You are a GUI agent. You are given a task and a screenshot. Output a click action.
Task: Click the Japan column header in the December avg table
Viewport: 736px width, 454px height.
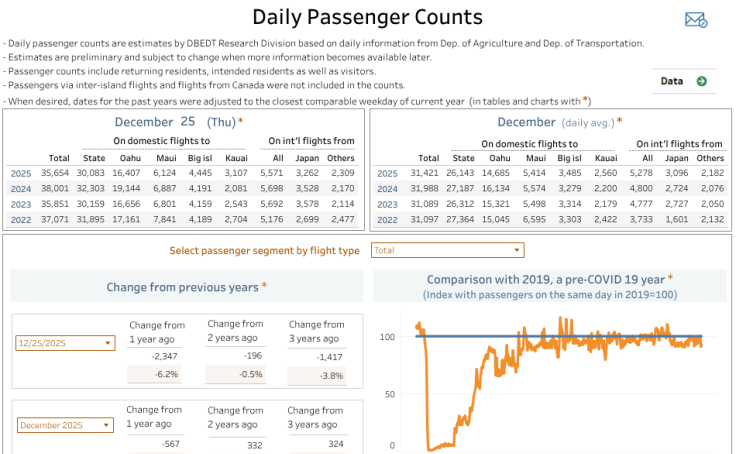click(x=677, y=158)
